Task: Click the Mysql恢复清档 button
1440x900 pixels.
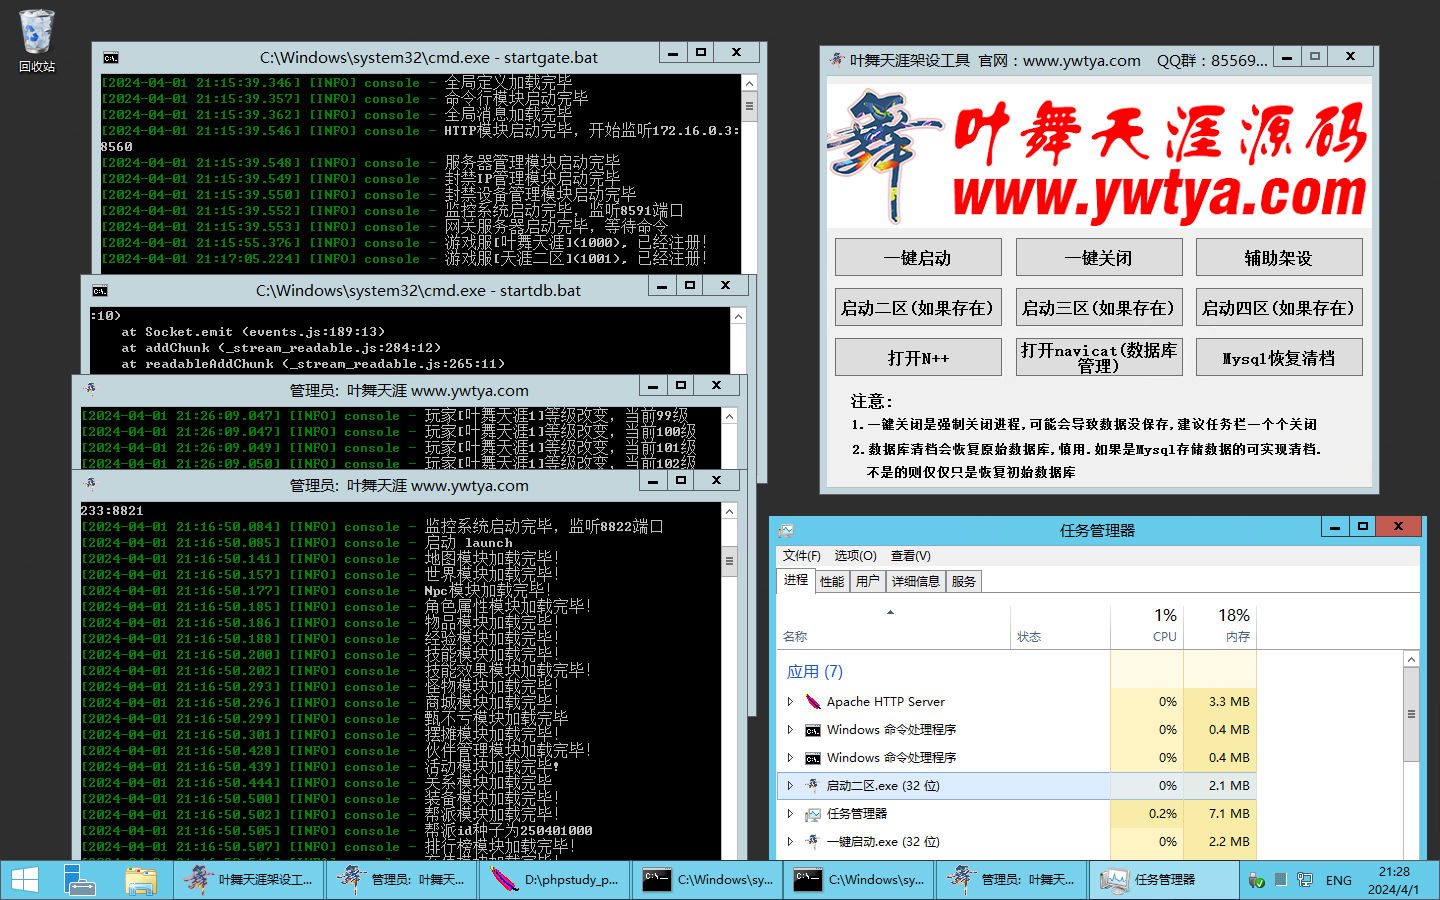Action: pos(1279,357)
